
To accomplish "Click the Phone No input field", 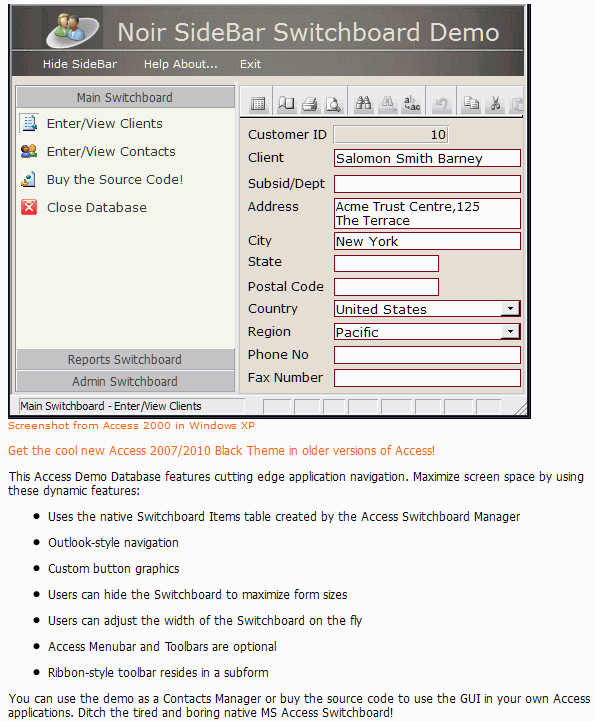I will pos(427,355).
